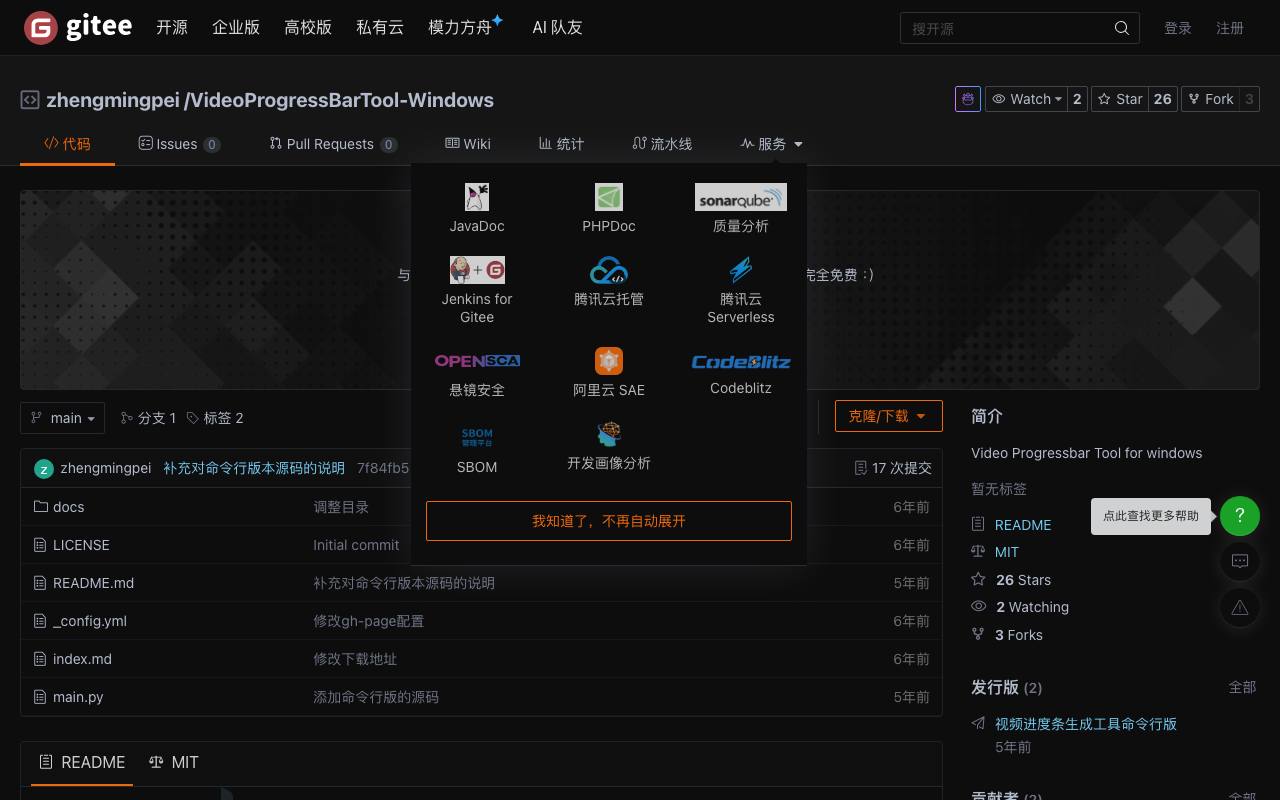The width and height of the screenshot is (1280, 800).
Task: Open the 私有云 navigation link
Action: (380, 28)
